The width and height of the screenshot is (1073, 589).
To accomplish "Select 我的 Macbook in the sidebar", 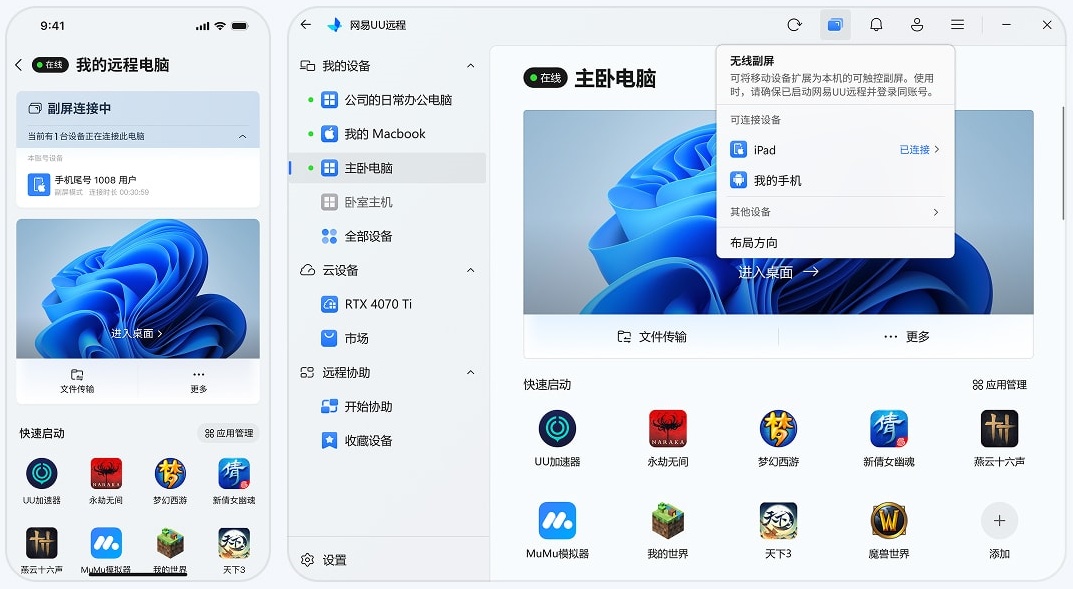I will tap(388, 134).
